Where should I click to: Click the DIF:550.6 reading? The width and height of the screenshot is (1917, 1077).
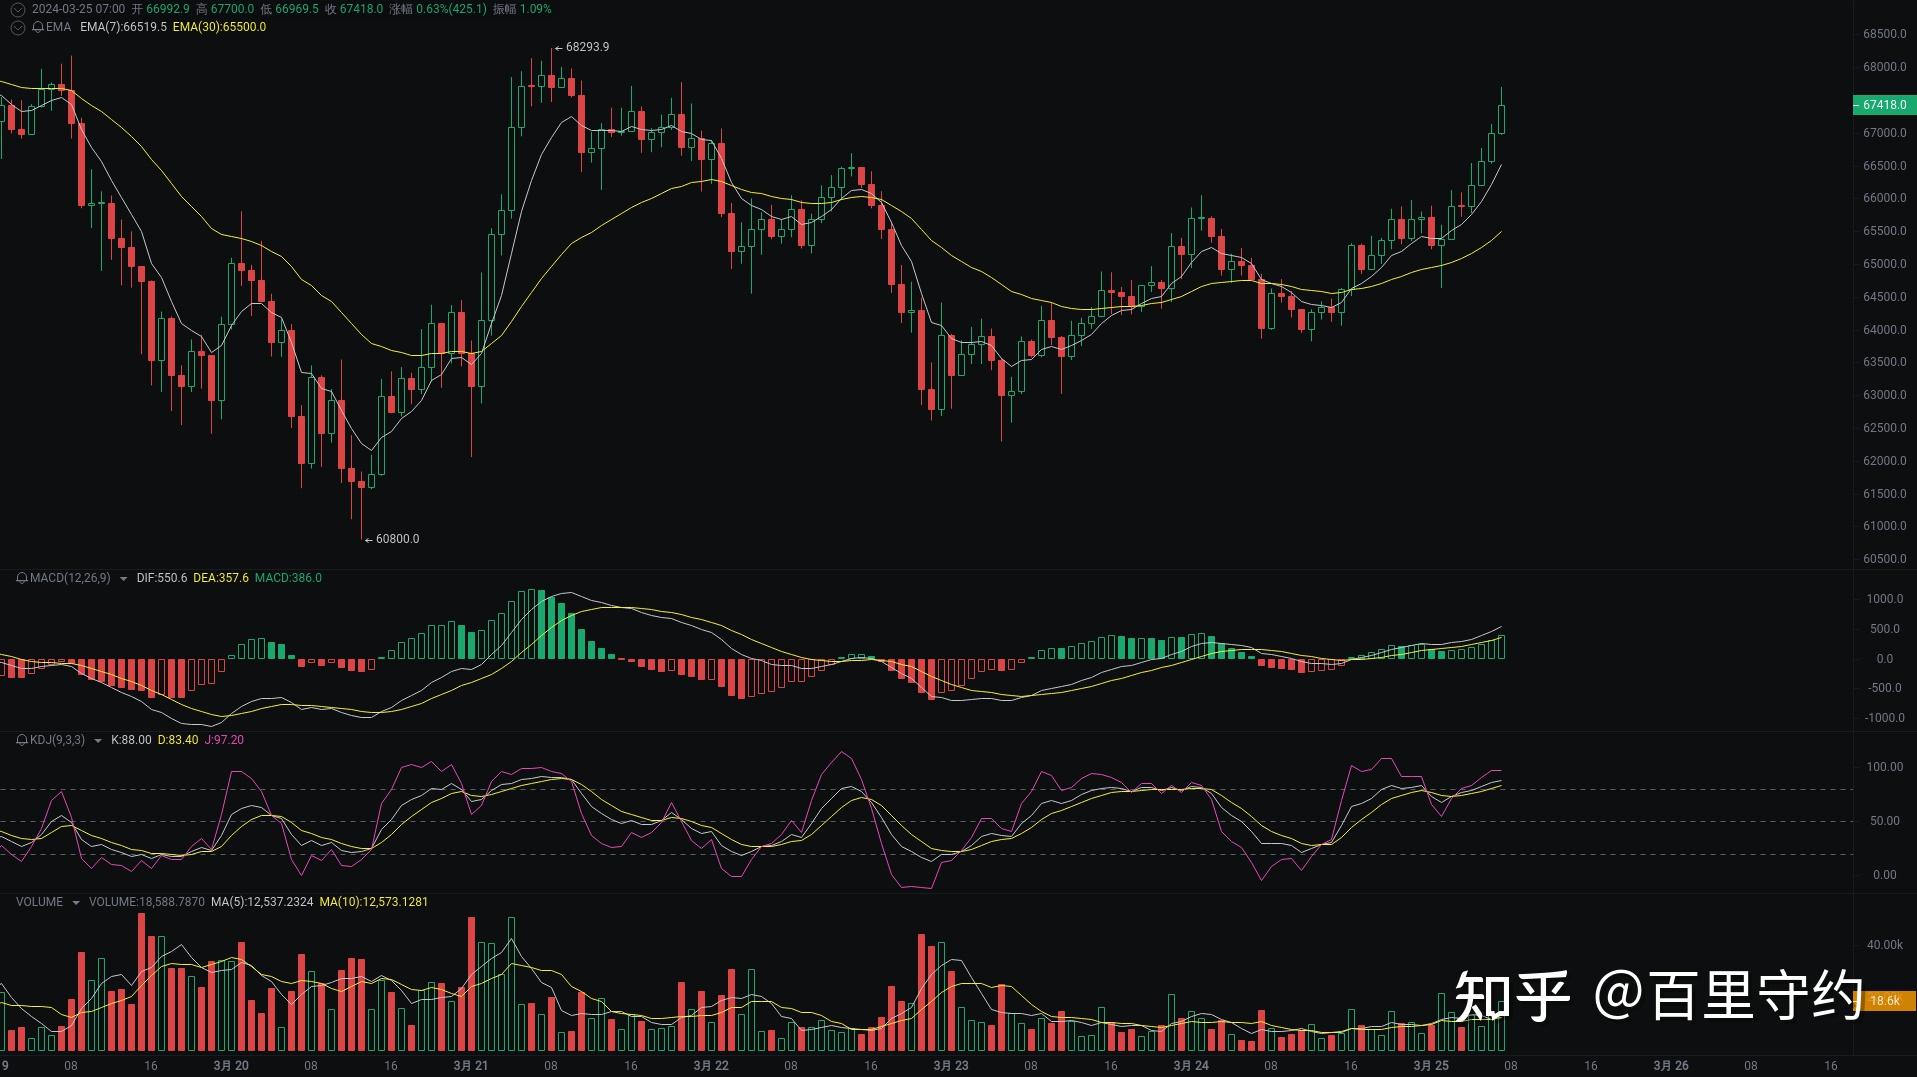coord(162,578)
